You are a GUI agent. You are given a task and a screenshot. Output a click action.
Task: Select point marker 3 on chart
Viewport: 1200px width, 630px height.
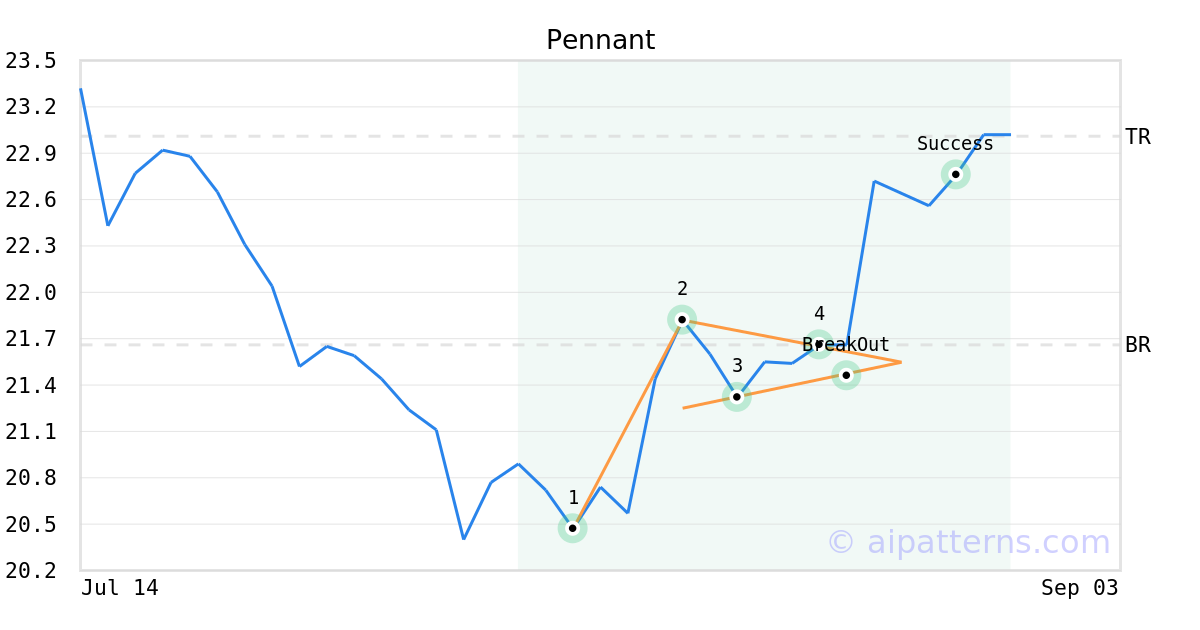tap(737, 397)
